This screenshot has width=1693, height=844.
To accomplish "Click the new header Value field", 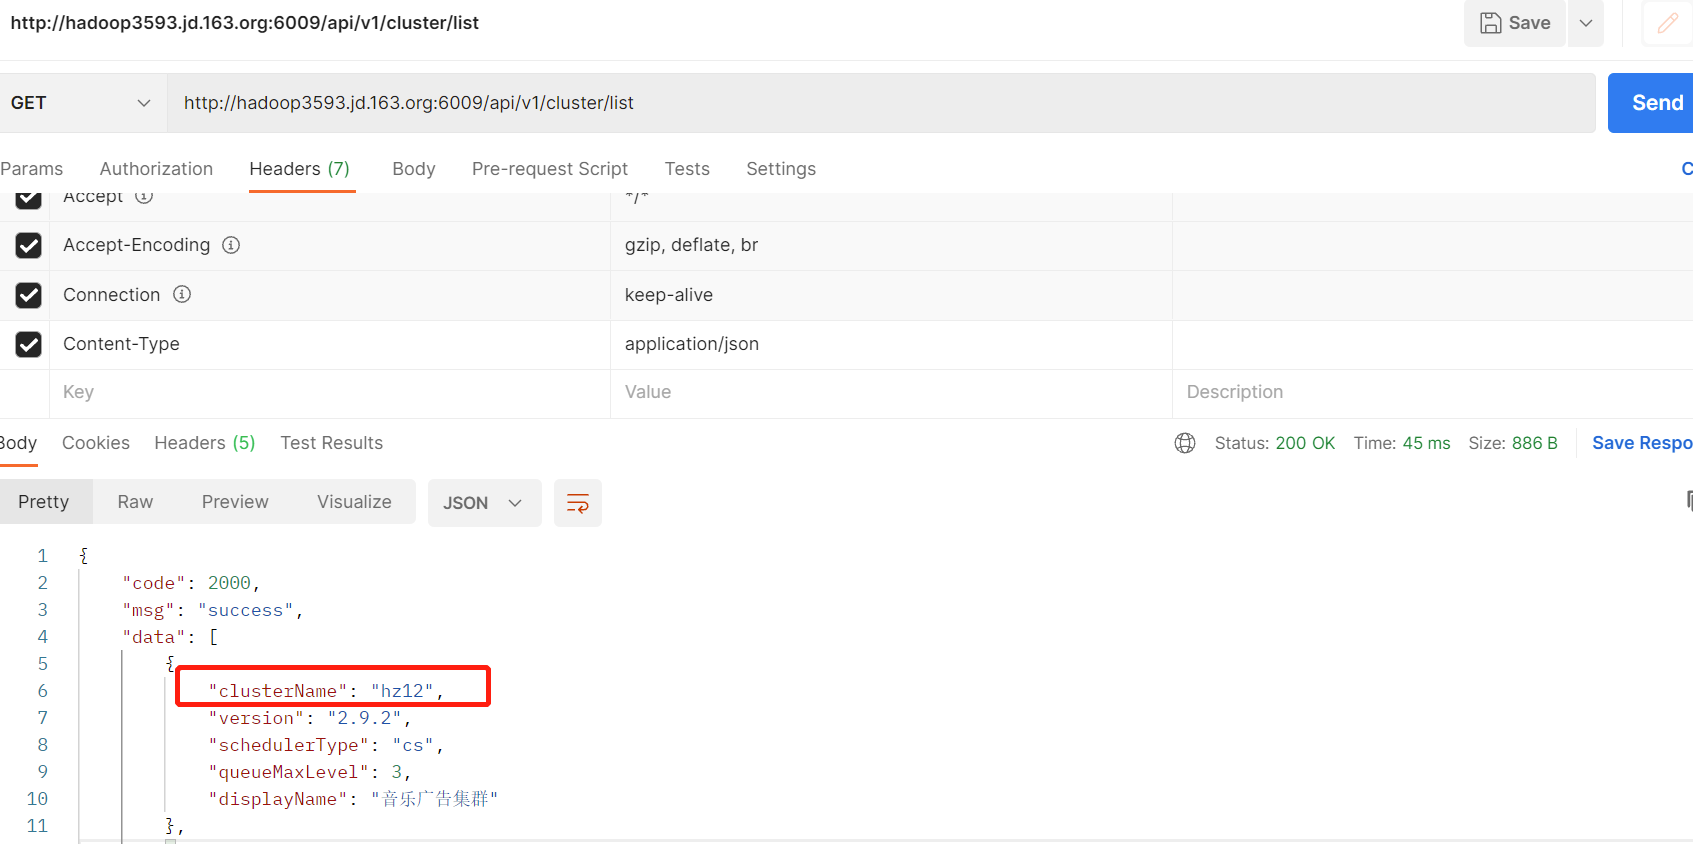I will click(891, 393).
